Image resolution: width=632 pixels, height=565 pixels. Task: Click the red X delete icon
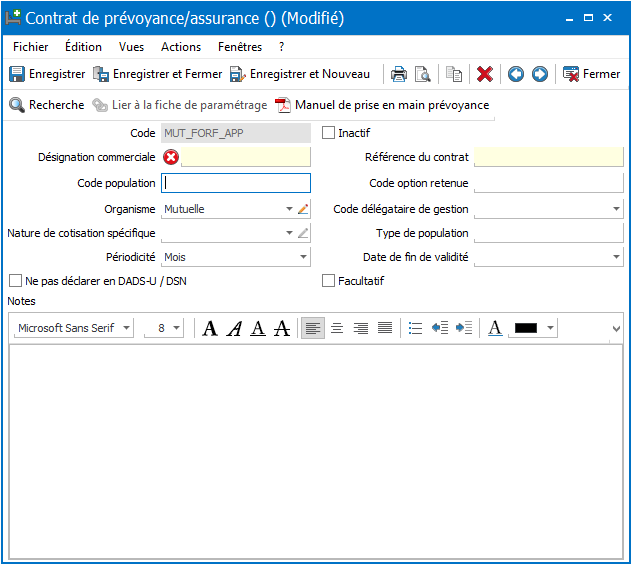pos(485,74)
